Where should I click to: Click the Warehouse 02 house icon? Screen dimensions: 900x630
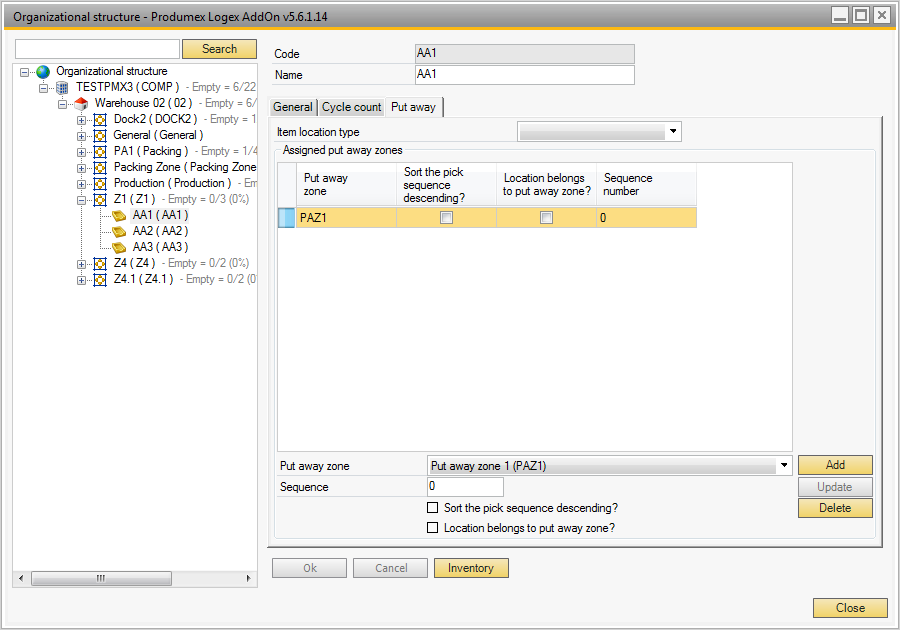coord(81,104)
